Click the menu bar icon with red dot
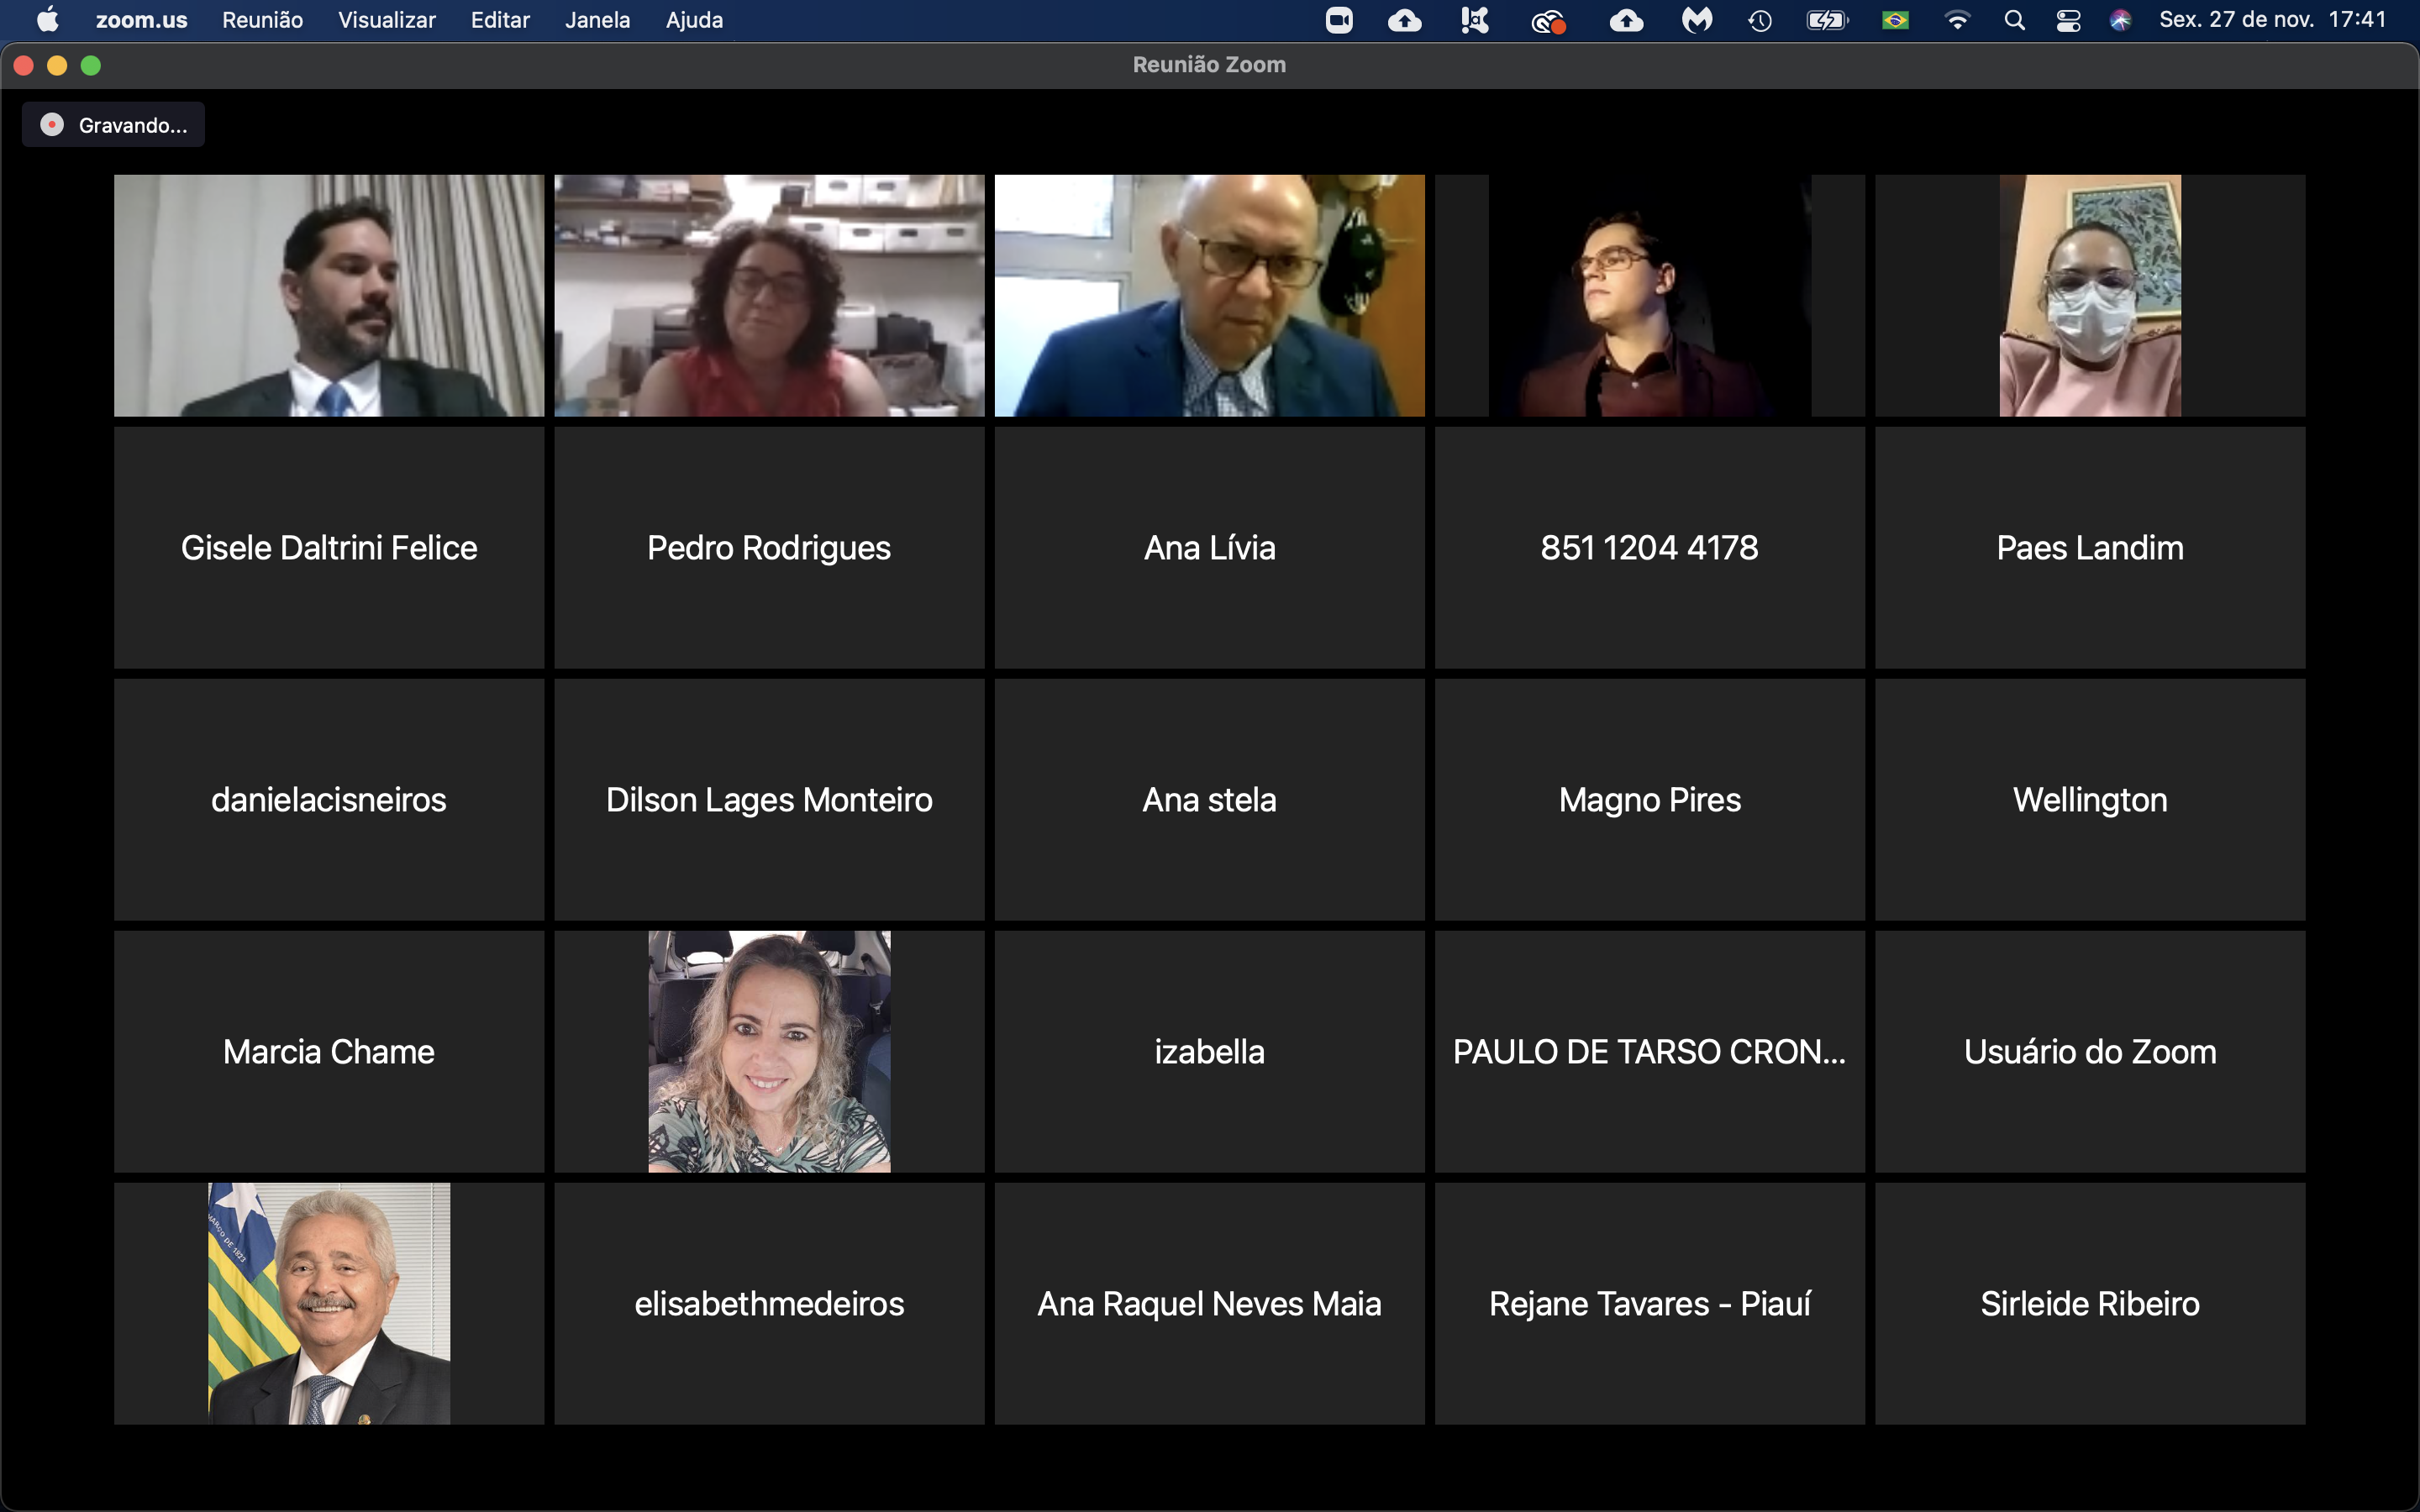Screen dimensions: 2420x1512 [1548, 20]
